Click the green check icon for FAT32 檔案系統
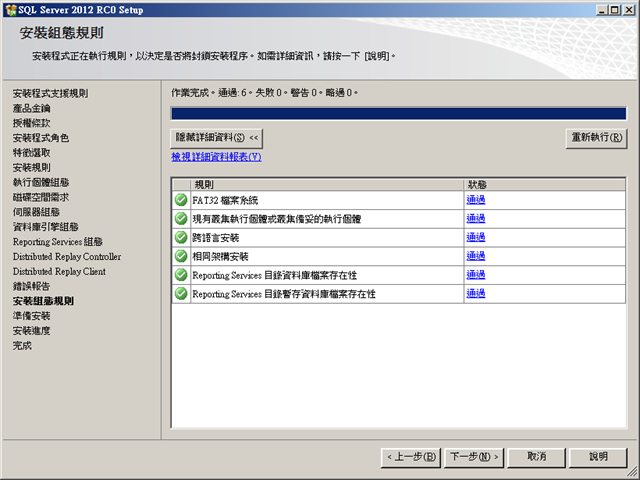This screenshot has width=640, height=480. click(x=181, y=200)
